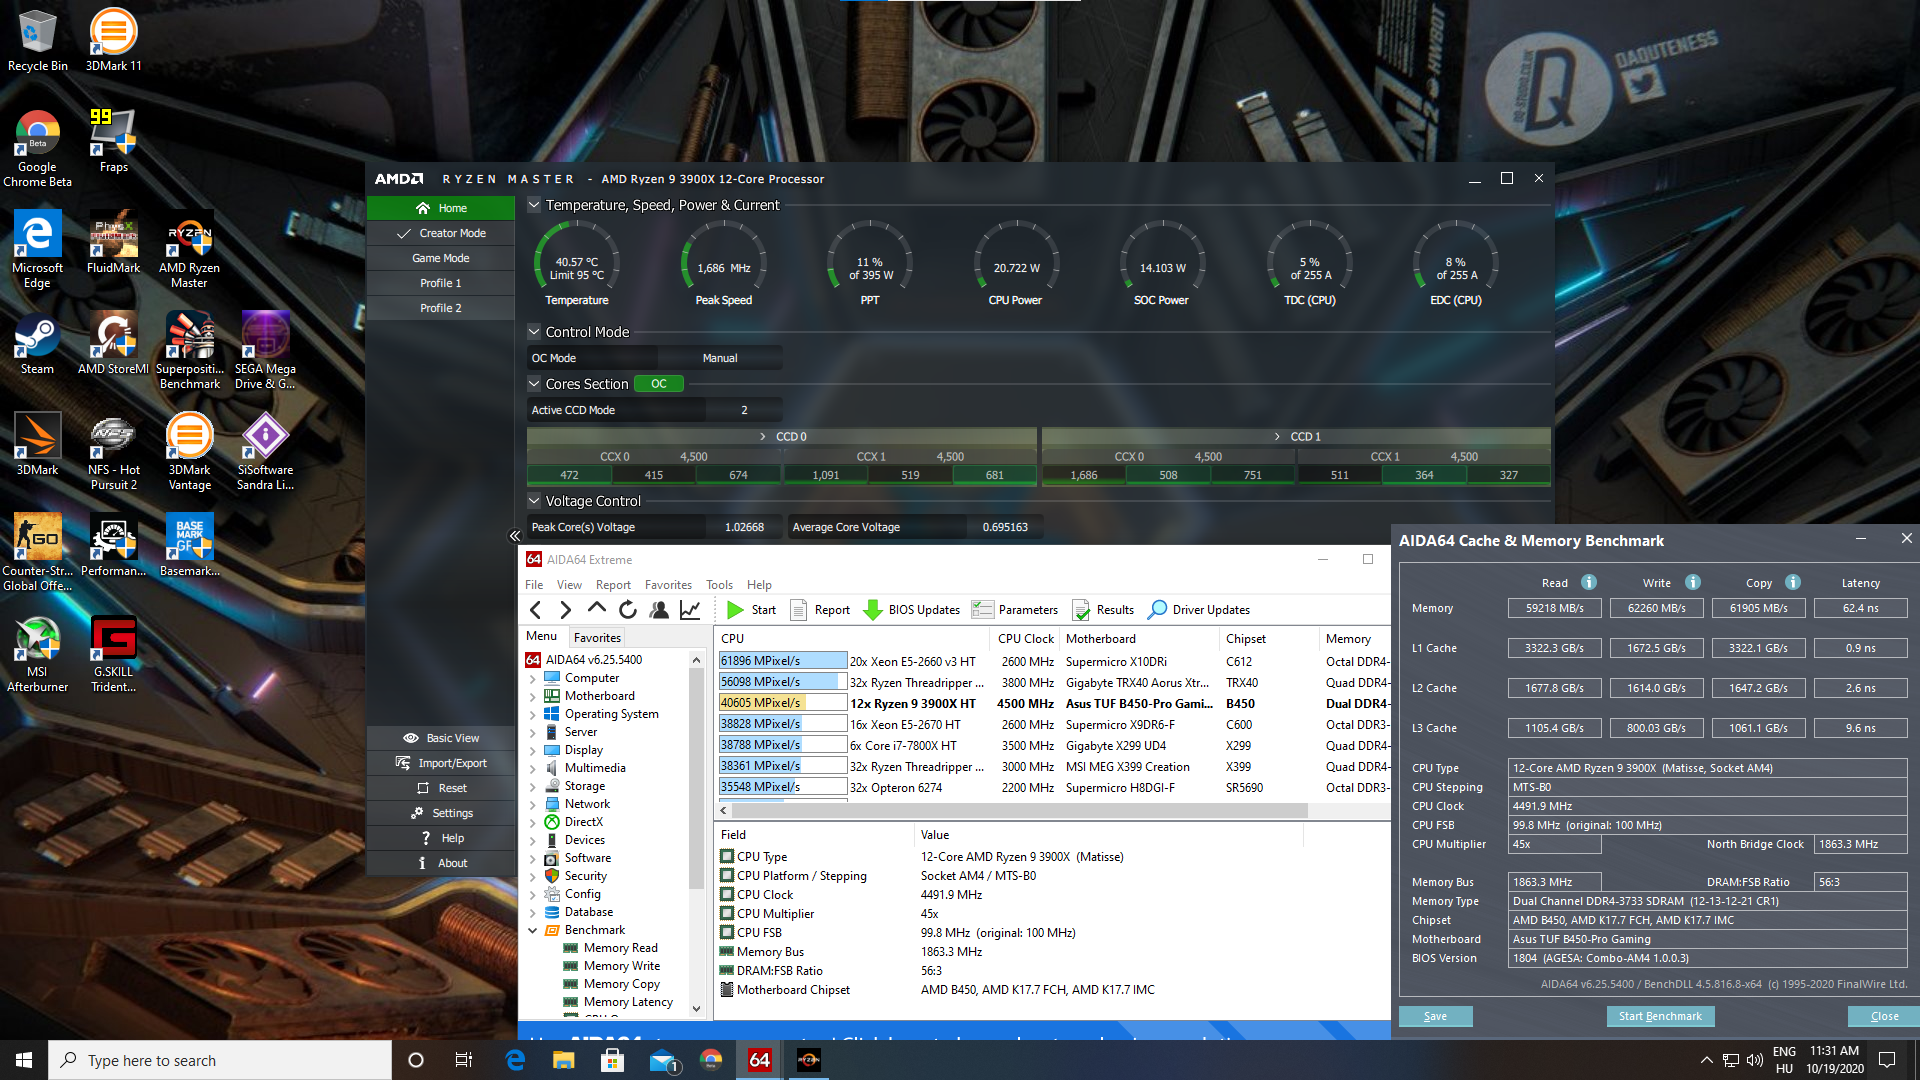The width and height of the screenshot is (1920, 1080).
Task: Open SiSoftware Sandra Lite desktop icon
Action: 265,451
